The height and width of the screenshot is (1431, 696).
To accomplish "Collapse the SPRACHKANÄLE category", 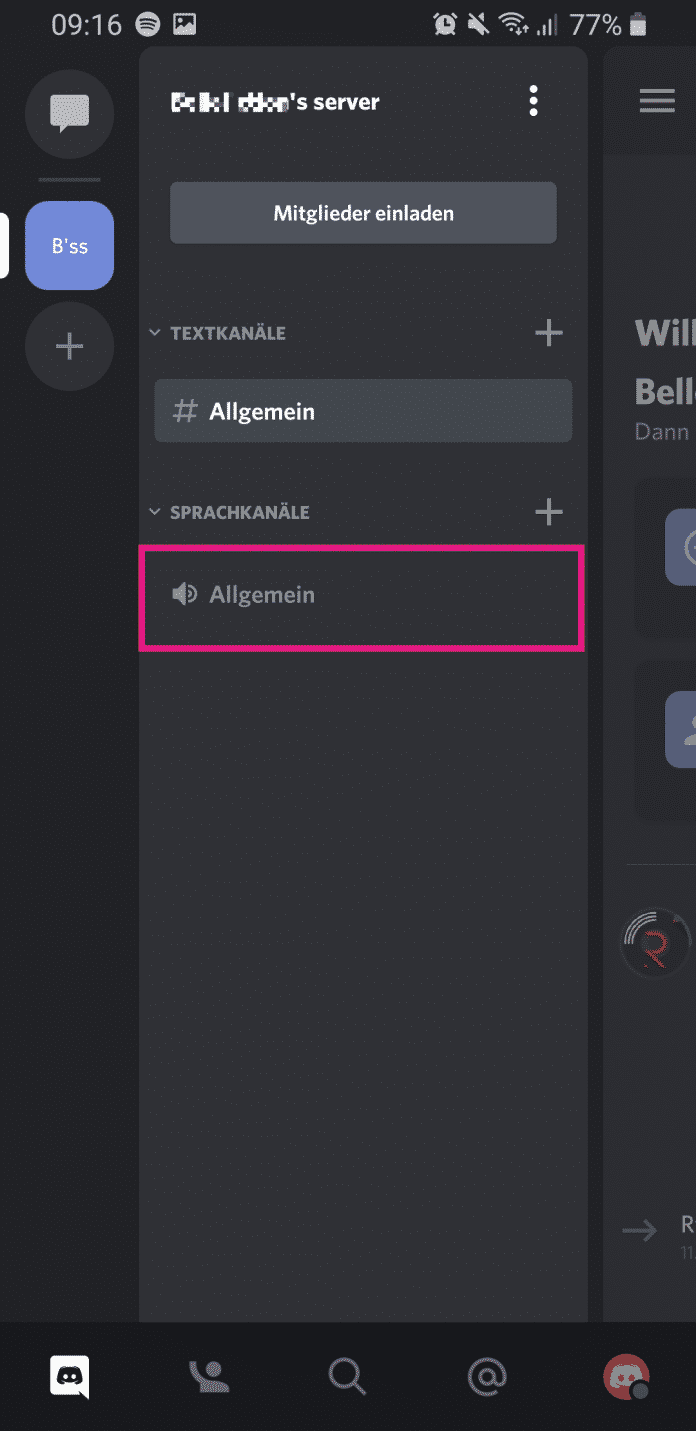I will (x=240, y=512).
